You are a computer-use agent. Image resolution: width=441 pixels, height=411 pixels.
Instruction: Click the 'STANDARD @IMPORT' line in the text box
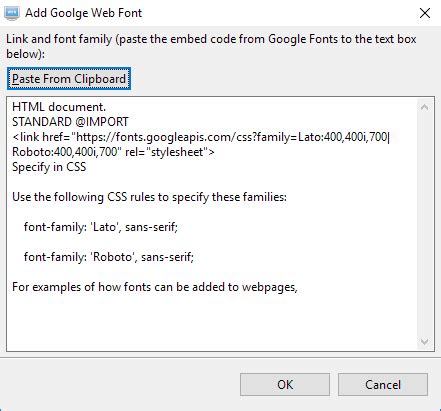[x=70, y=122]
